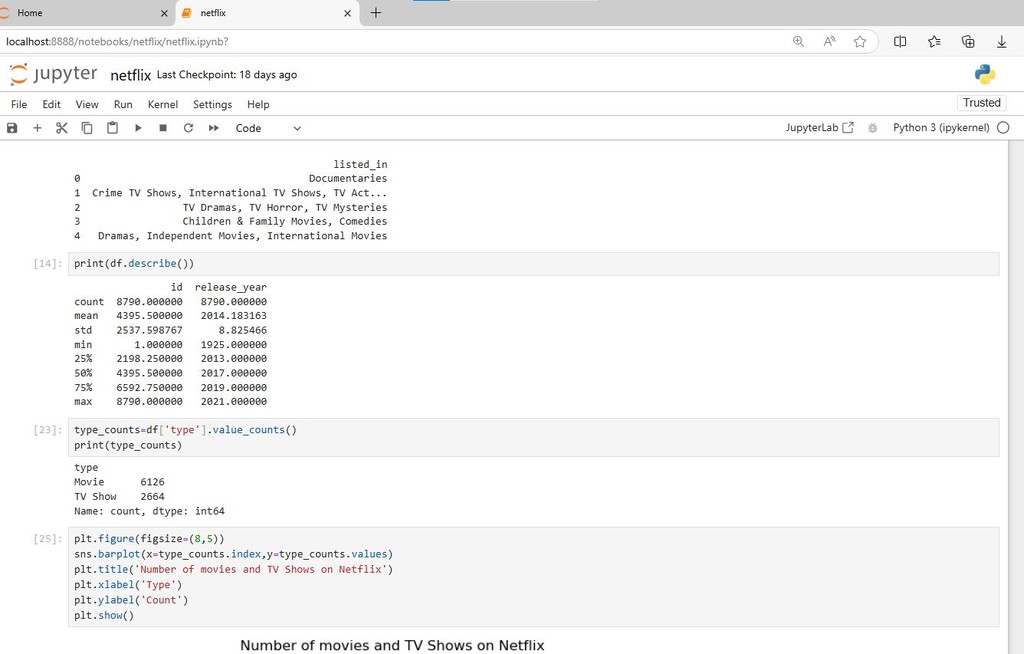Open the Help menu
This screenshot has height=654, width=1024.
(x=258, y=105)
